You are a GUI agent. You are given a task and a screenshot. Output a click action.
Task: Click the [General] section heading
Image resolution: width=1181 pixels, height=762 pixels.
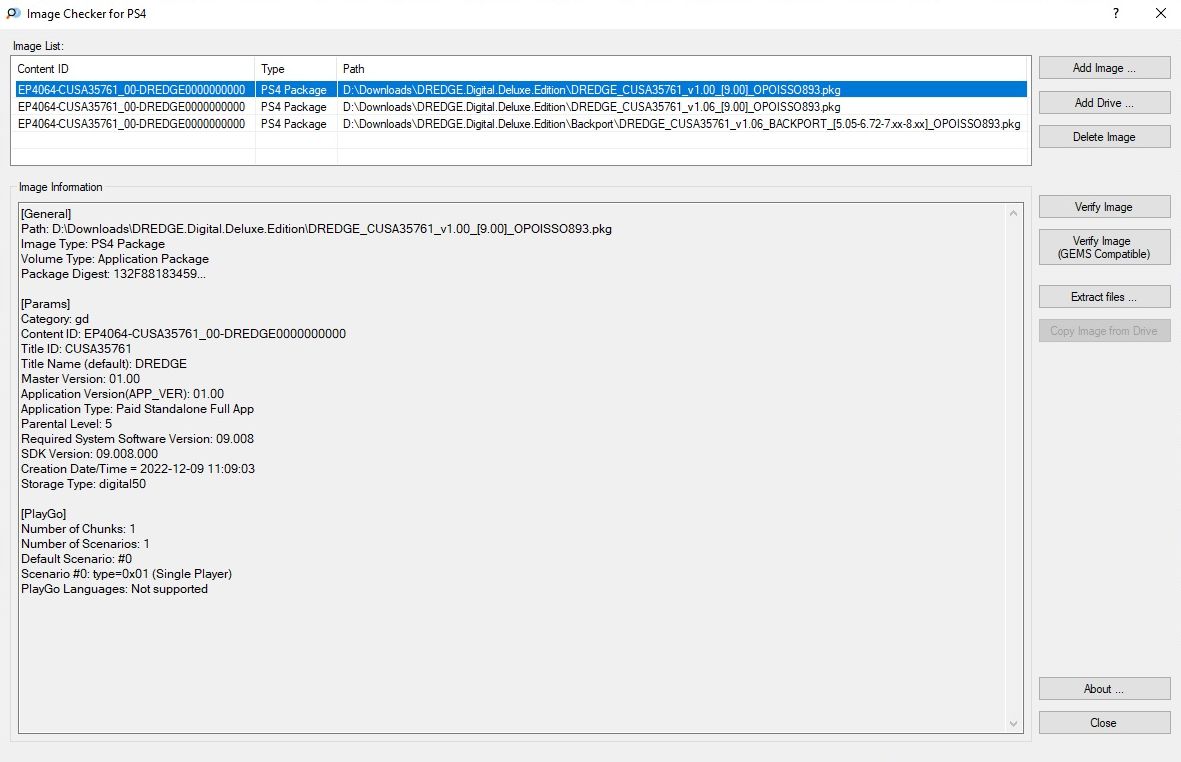pyautogui.click(x=46, y=214)
